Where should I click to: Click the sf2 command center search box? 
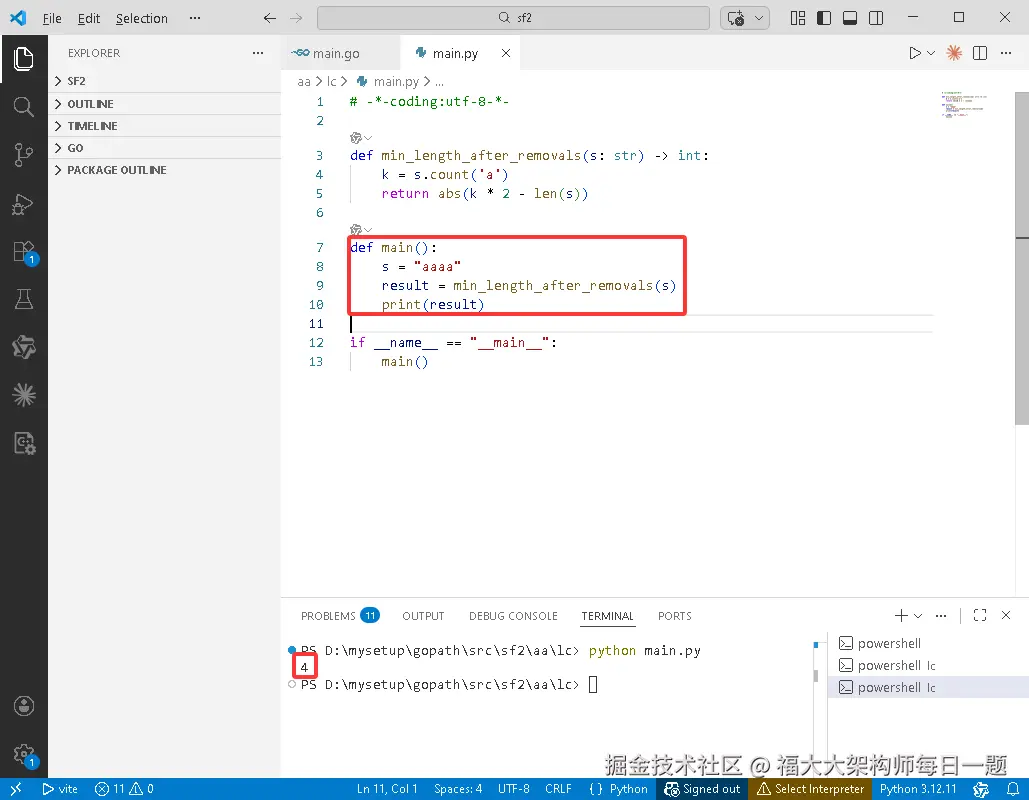[x=513, y=18]
